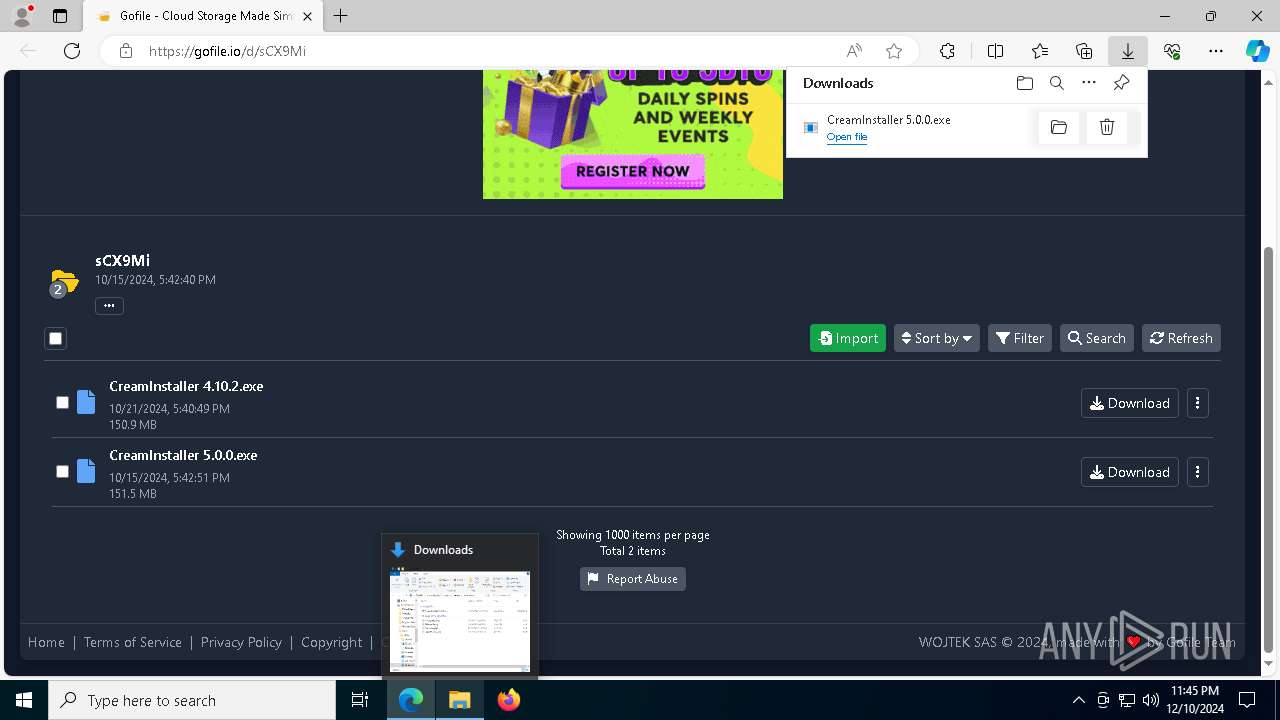Image resolution: width=1280 pixels, height=720 pixels.
Task: Open more options in Downloads panel
Action: click(x=1089, y=83)
